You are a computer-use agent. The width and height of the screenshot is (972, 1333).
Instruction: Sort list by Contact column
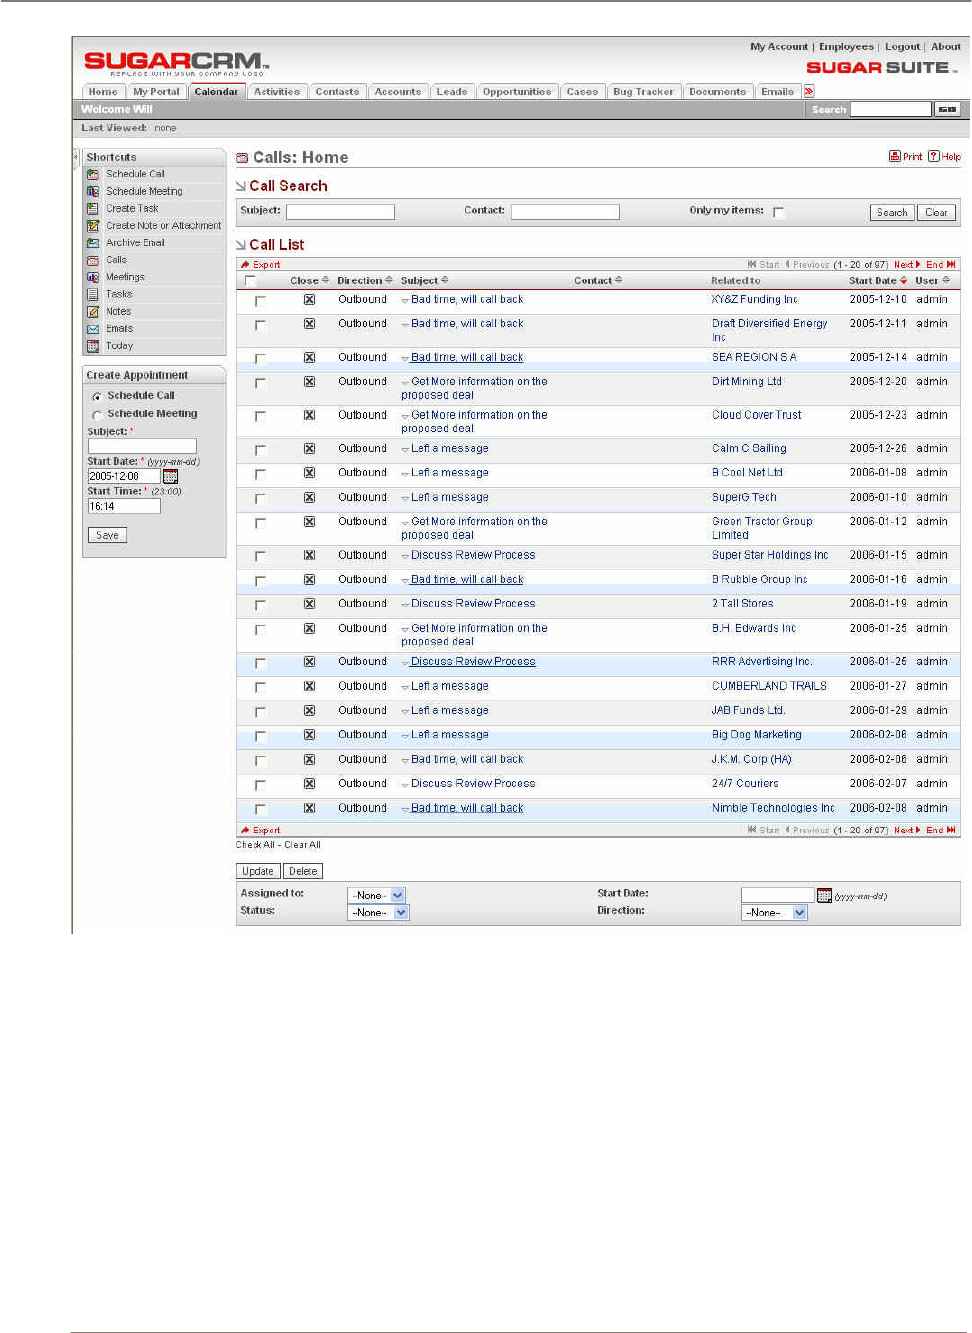[597, 281]
